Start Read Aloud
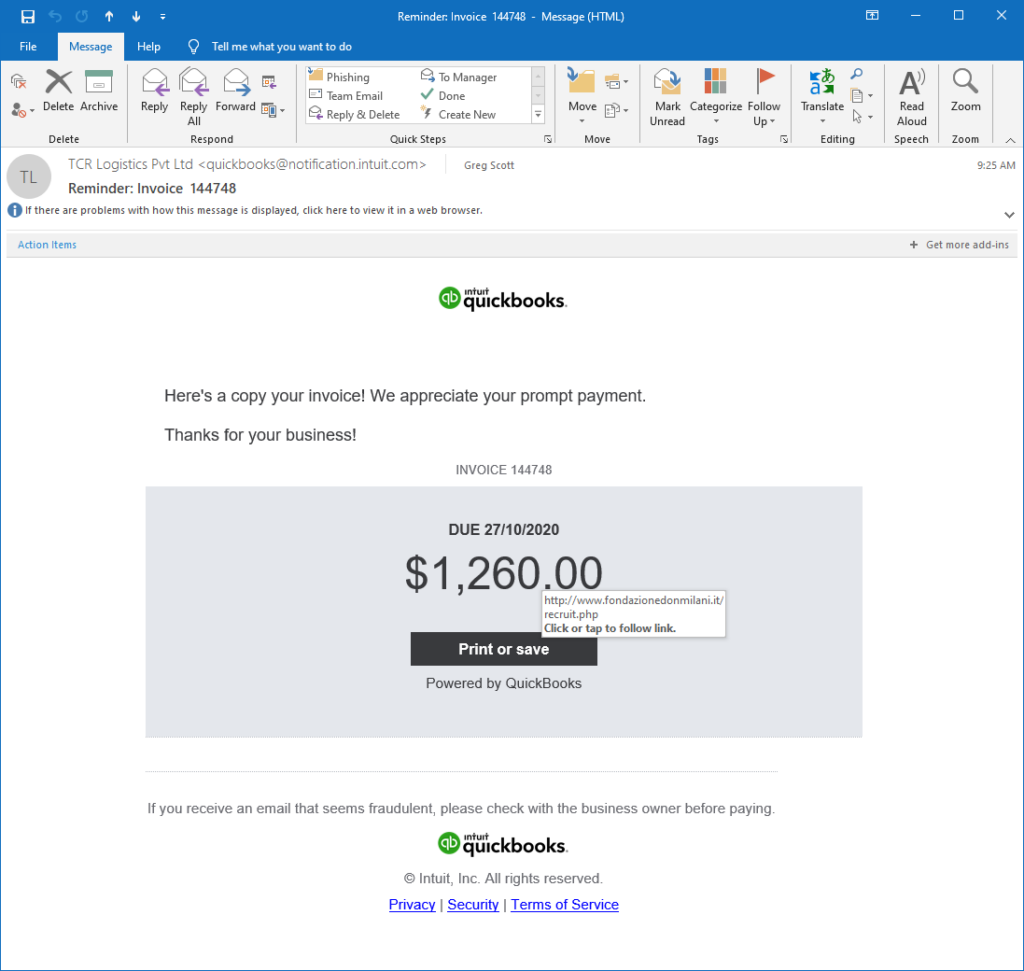 (x=912, y=97)
